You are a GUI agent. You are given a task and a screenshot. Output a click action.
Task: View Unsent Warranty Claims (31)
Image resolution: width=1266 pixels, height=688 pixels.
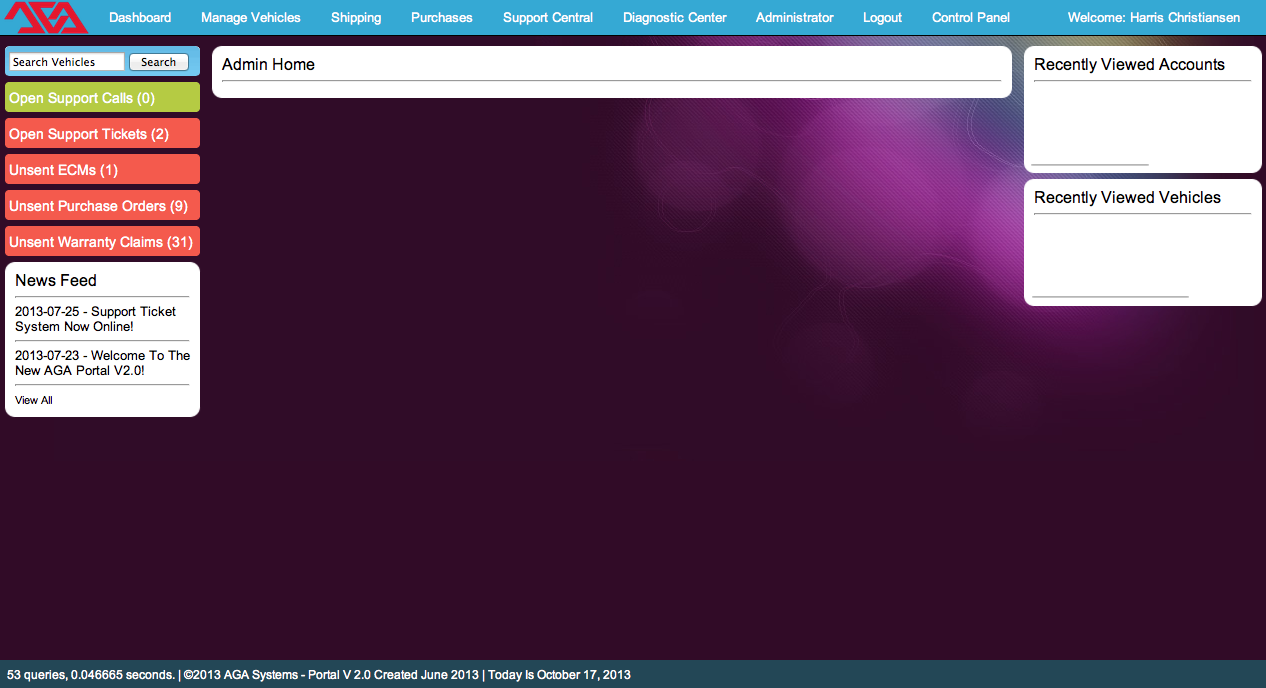pos(101,242)
